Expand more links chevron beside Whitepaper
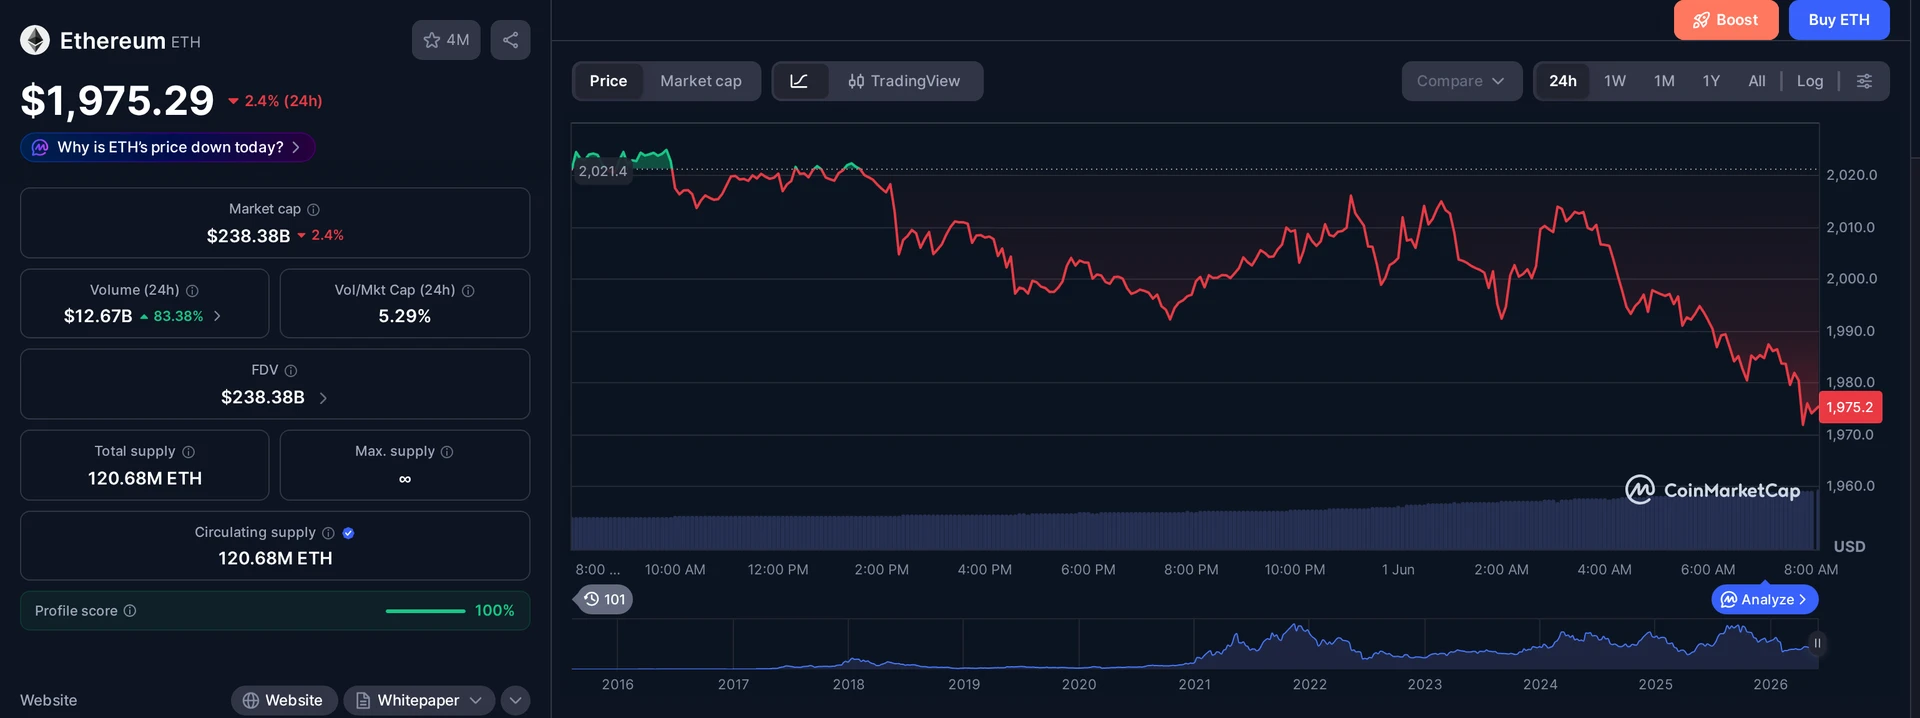This screenshot has height=718, width=1920. pyautogui.click(x=515, y=700)
